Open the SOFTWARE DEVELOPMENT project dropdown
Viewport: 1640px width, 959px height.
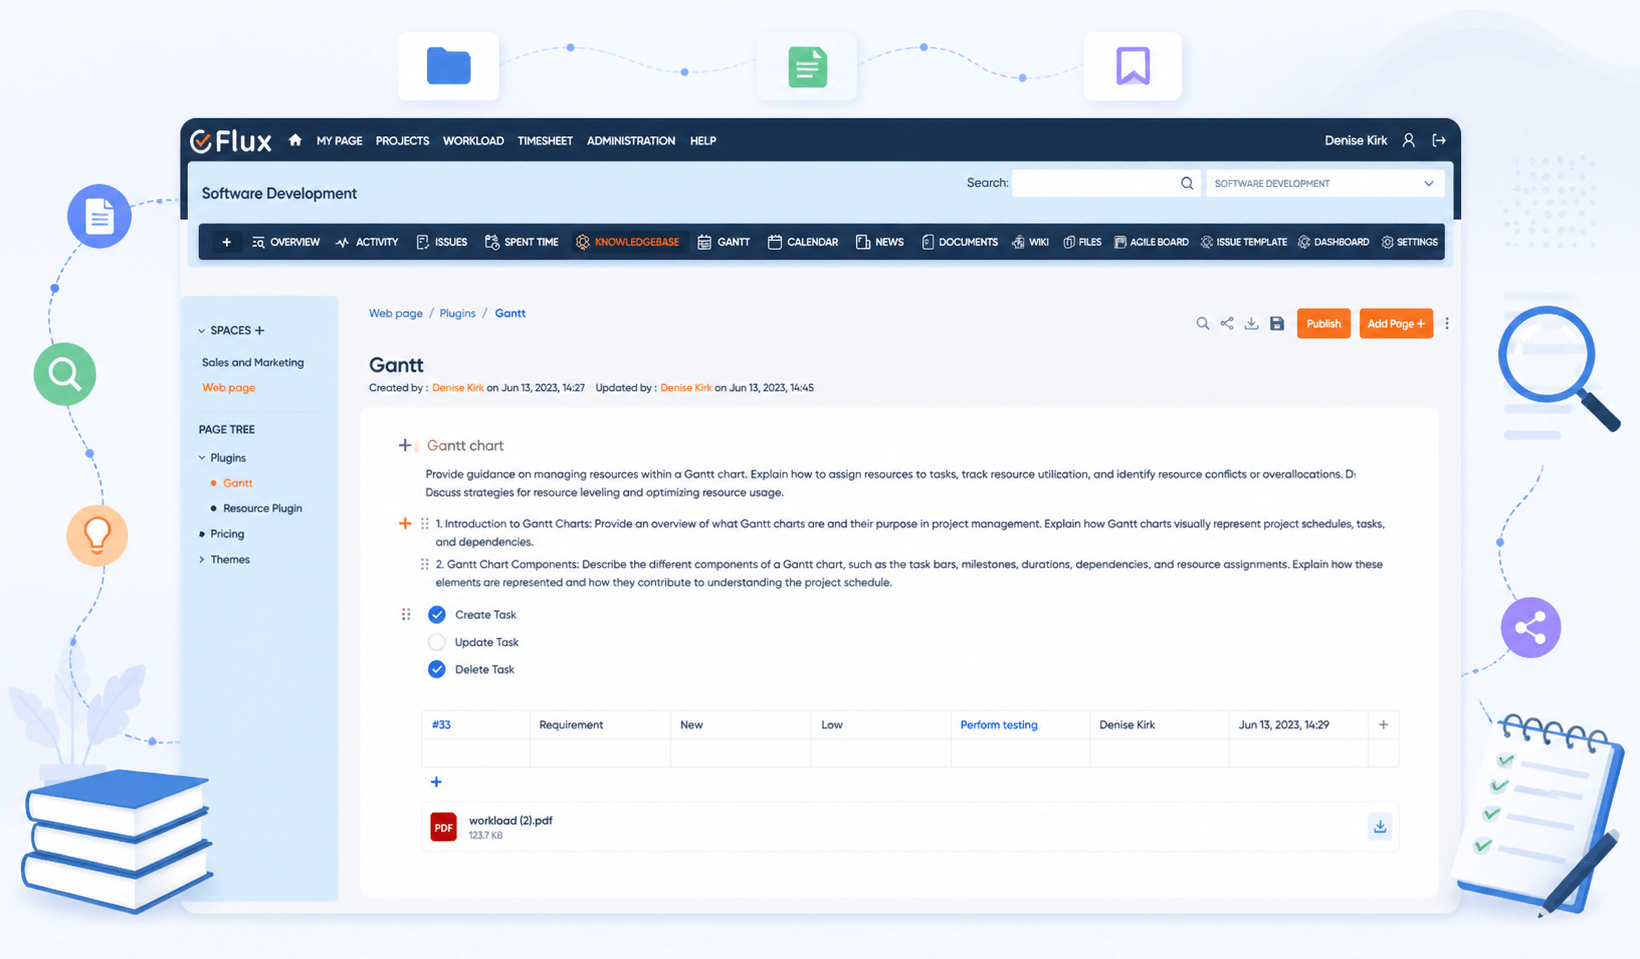coord(1324,183)
